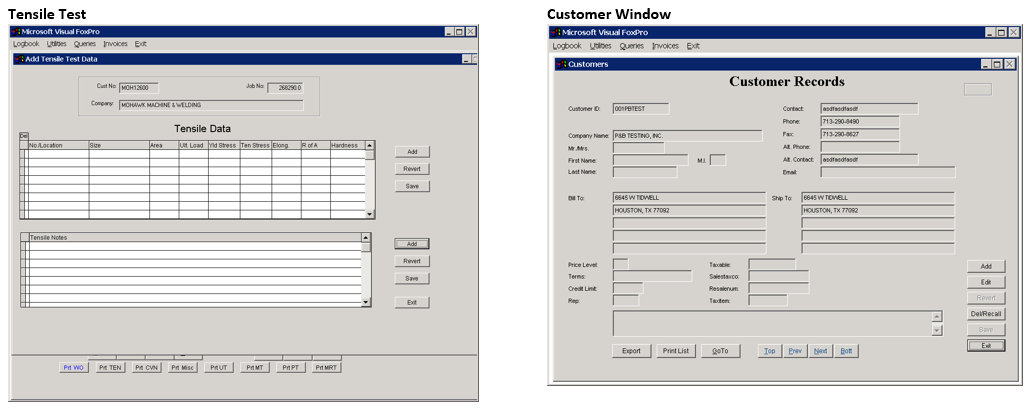The width and height of the screenshot is (1035, 411).
Task: Click the Edit button in Customer Records
Action: click(986, 282)
